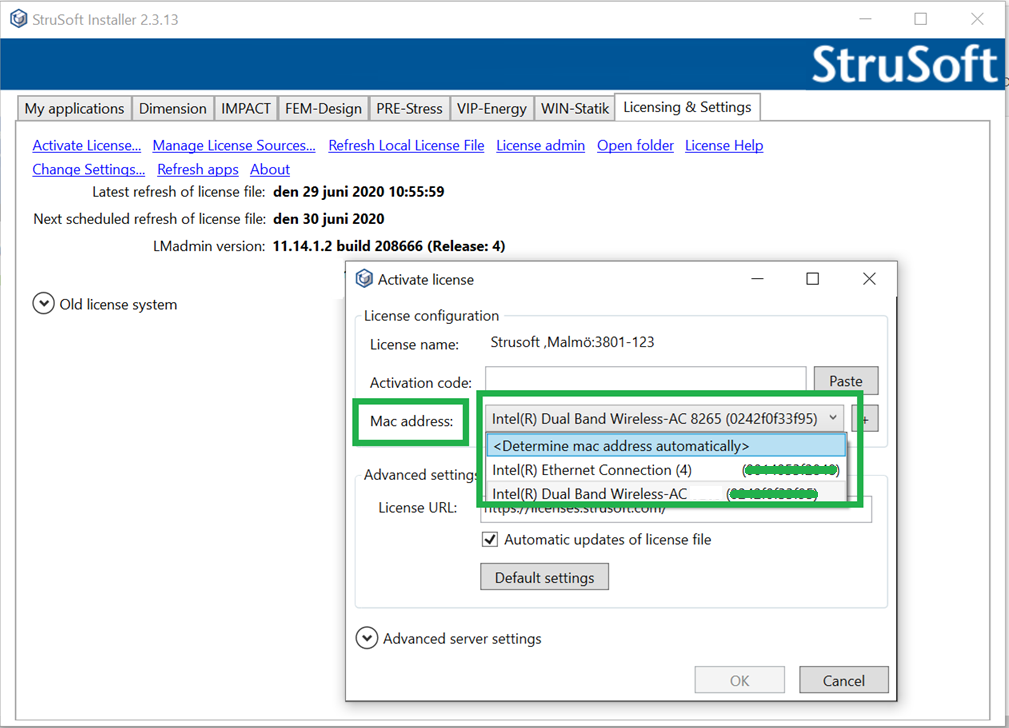Click the StruSoft logo in banner
1009x728 pixels.
[x=905, y=64]
